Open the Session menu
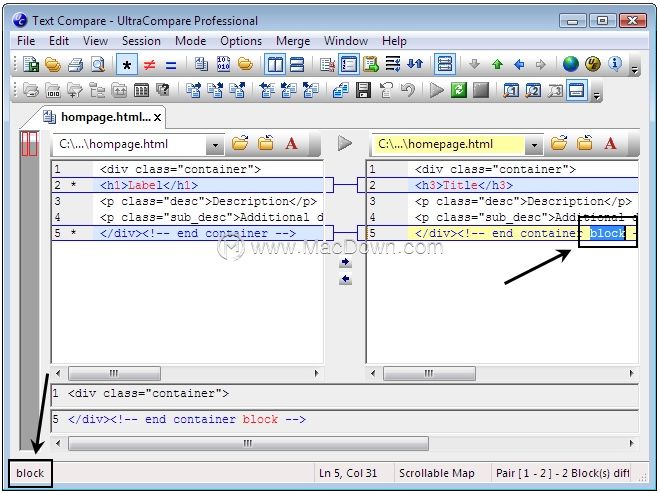 [x=141, y=41]
